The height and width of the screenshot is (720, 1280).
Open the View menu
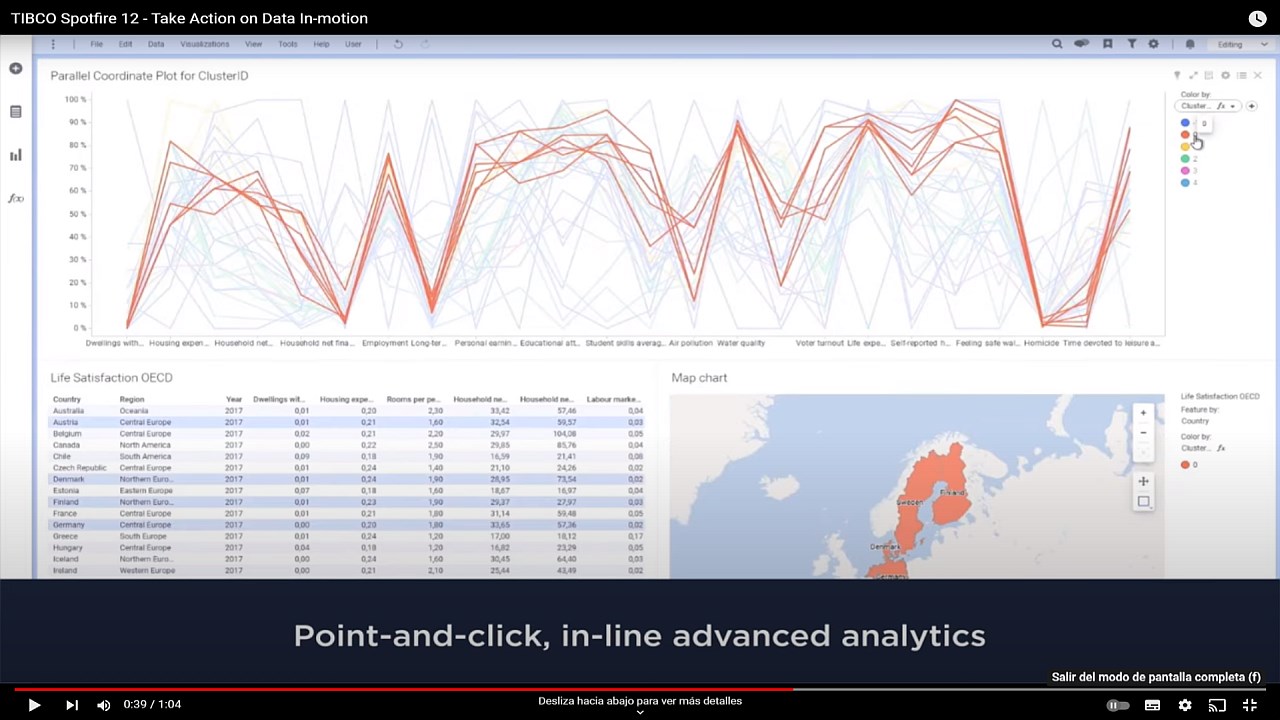coord(254,44)
